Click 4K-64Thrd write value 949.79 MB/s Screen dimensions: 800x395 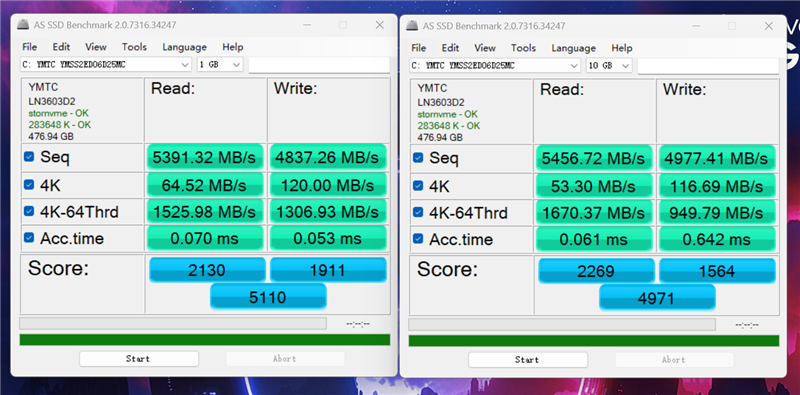pyautogui.click(x=717, y=212)
